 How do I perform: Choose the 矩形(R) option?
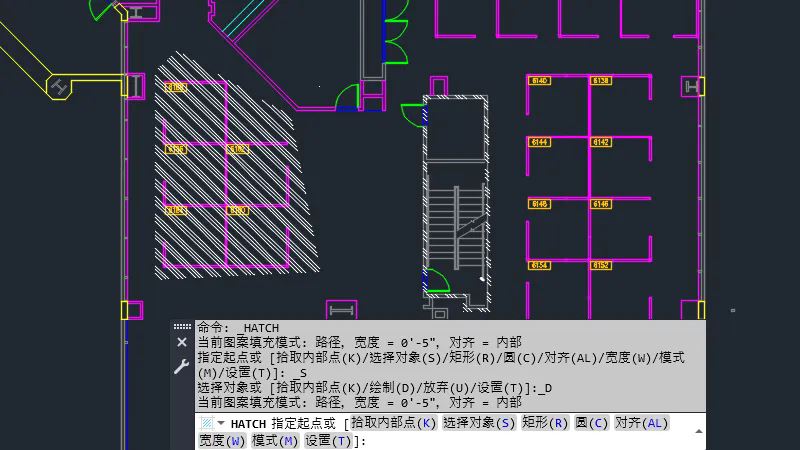click(545, 423)
